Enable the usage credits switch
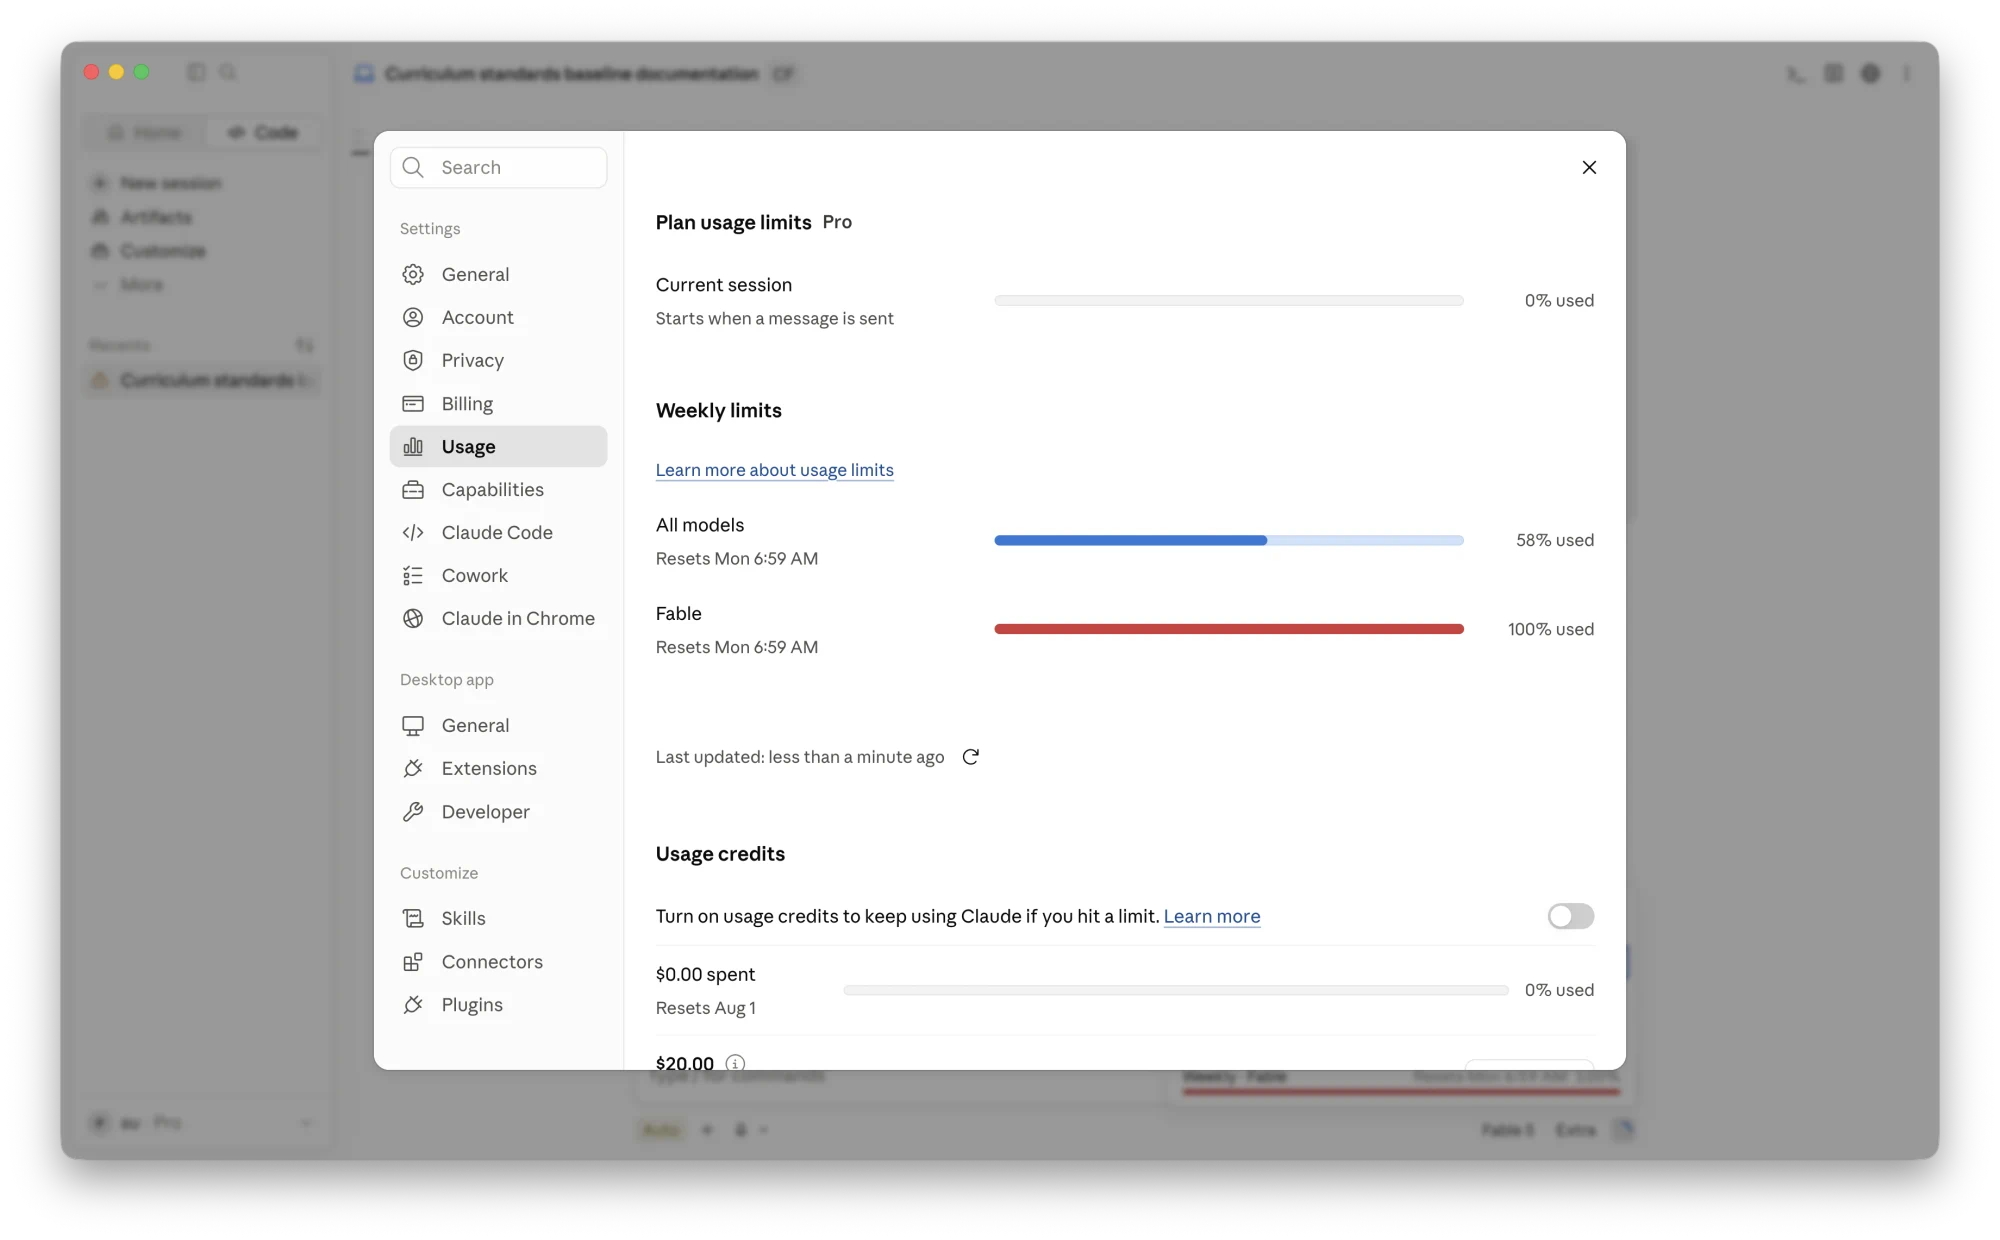Screen dimensions: 2000x1240 1570,916
